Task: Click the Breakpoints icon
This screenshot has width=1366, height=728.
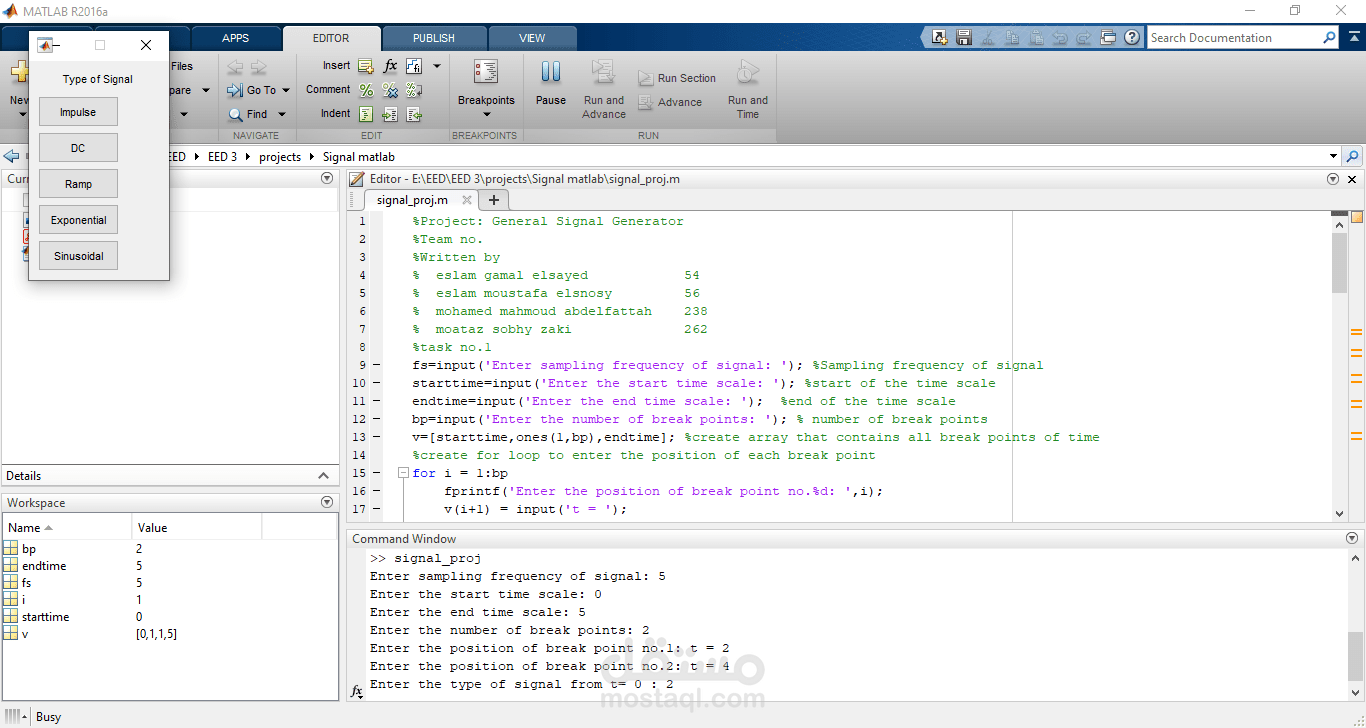Action: [486, 72]
